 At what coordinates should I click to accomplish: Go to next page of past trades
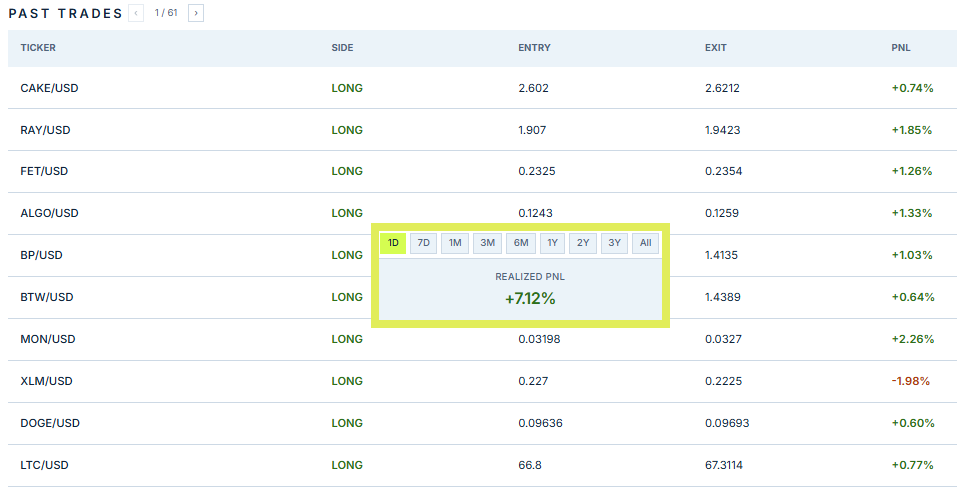pos(196,13)
